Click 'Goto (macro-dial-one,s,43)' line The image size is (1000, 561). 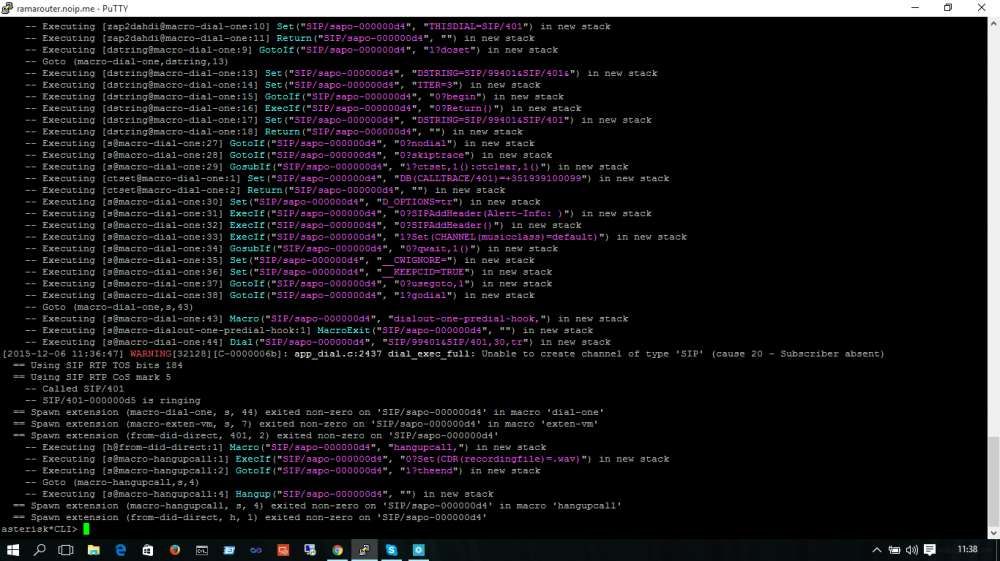(x=109, y=307)
